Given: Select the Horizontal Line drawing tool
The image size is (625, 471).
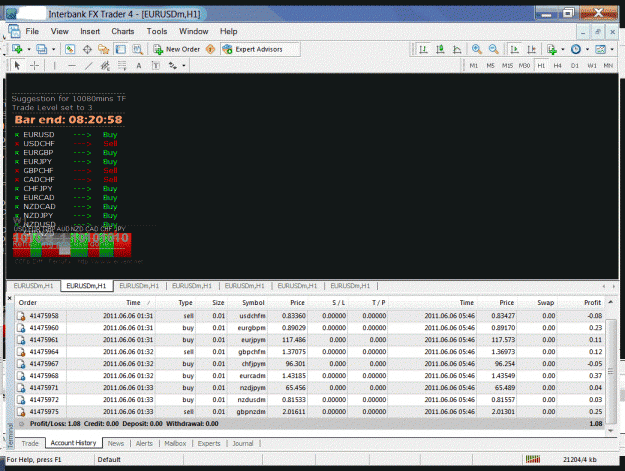Looking at the screenshot, I should click(x=72, y=66).
